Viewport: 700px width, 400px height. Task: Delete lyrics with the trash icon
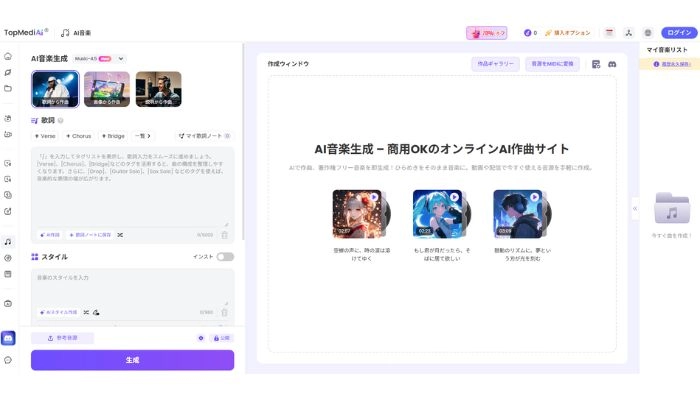tap(224, 234)
